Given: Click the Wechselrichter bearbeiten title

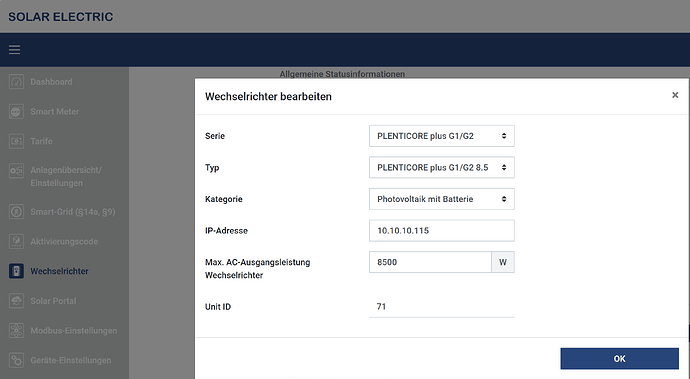Looking at the screenshot, I should 268,96.
